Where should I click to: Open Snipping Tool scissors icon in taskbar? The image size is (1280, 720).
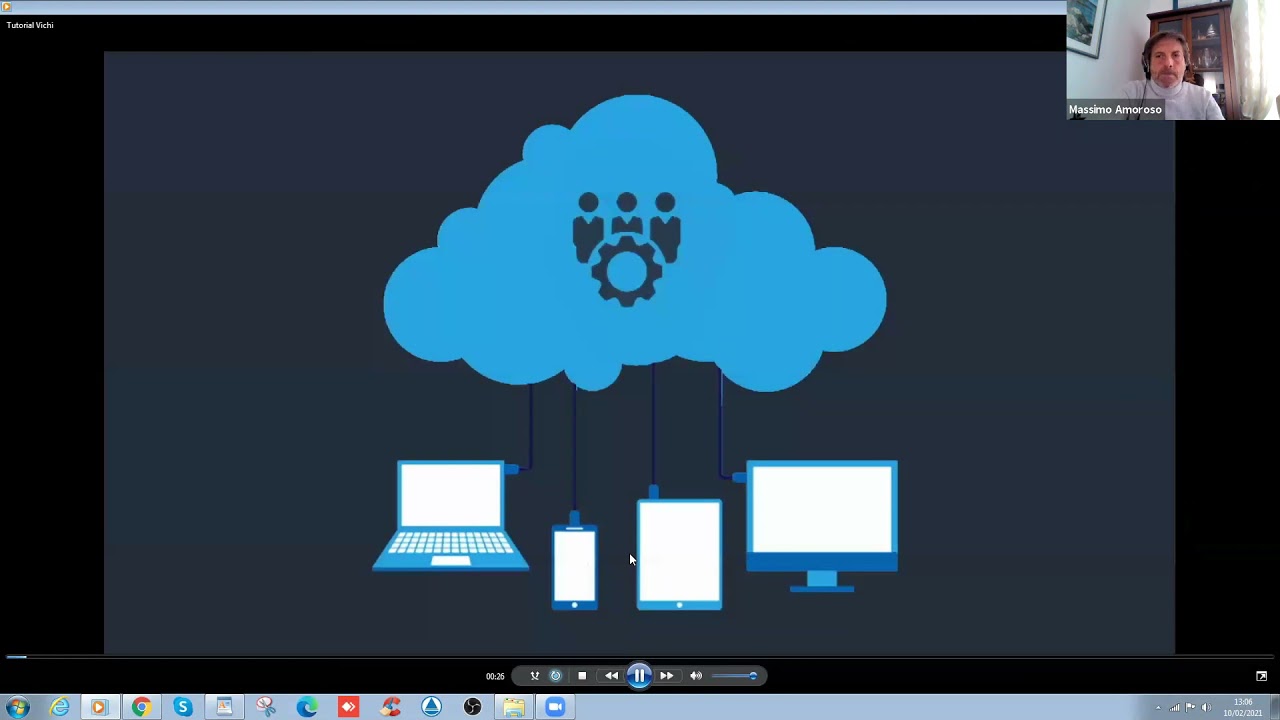[265, 707]
